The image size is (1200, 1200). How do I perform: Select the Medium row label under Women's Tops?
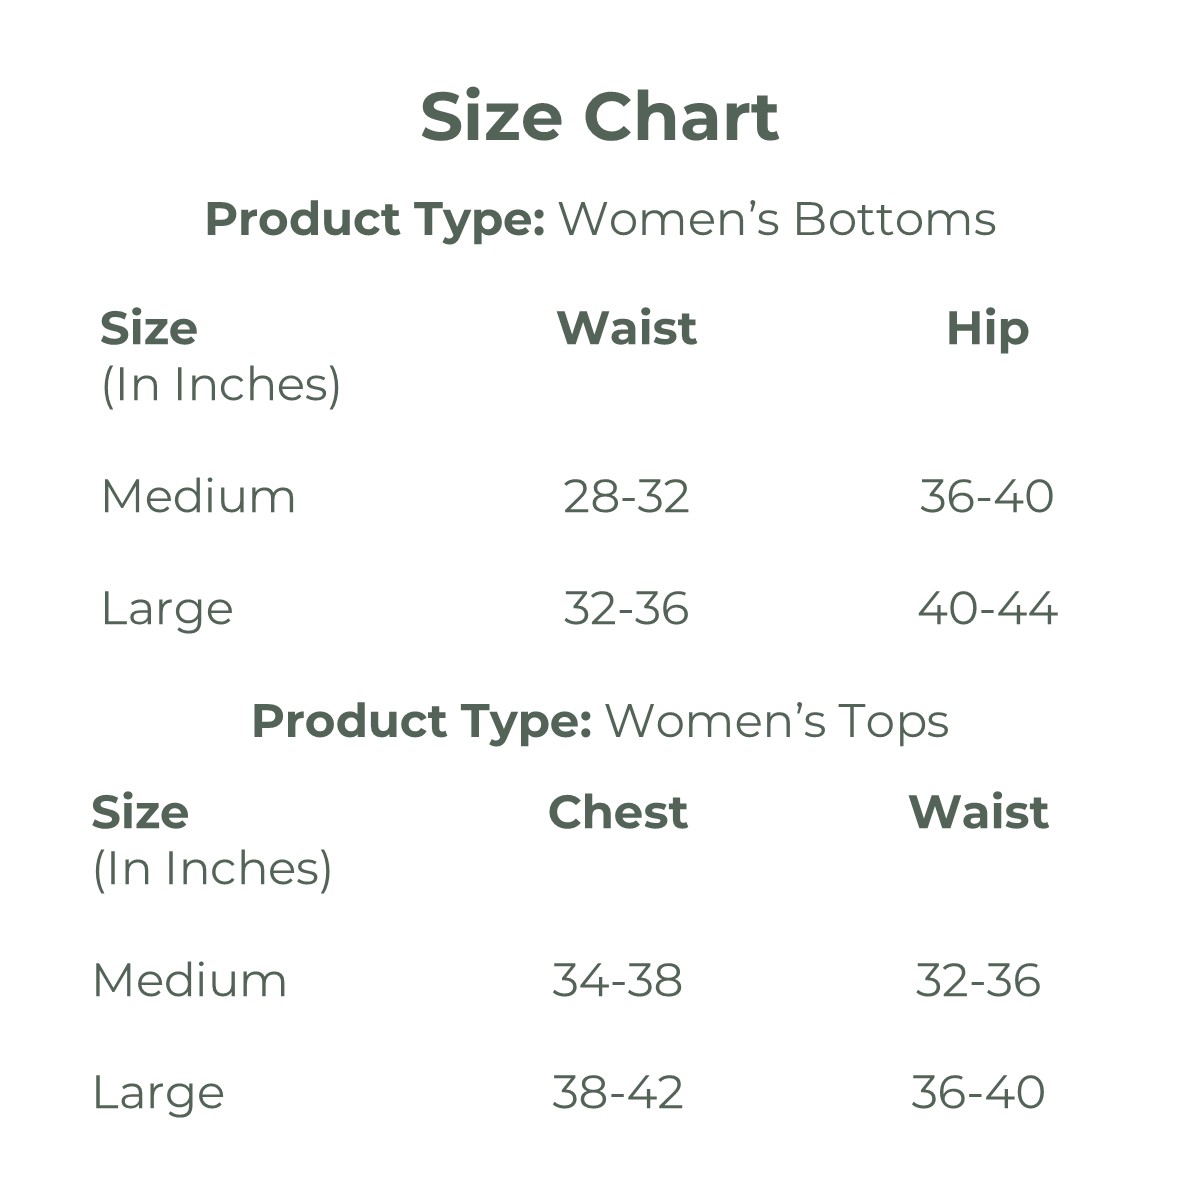(x=189, y=980)
